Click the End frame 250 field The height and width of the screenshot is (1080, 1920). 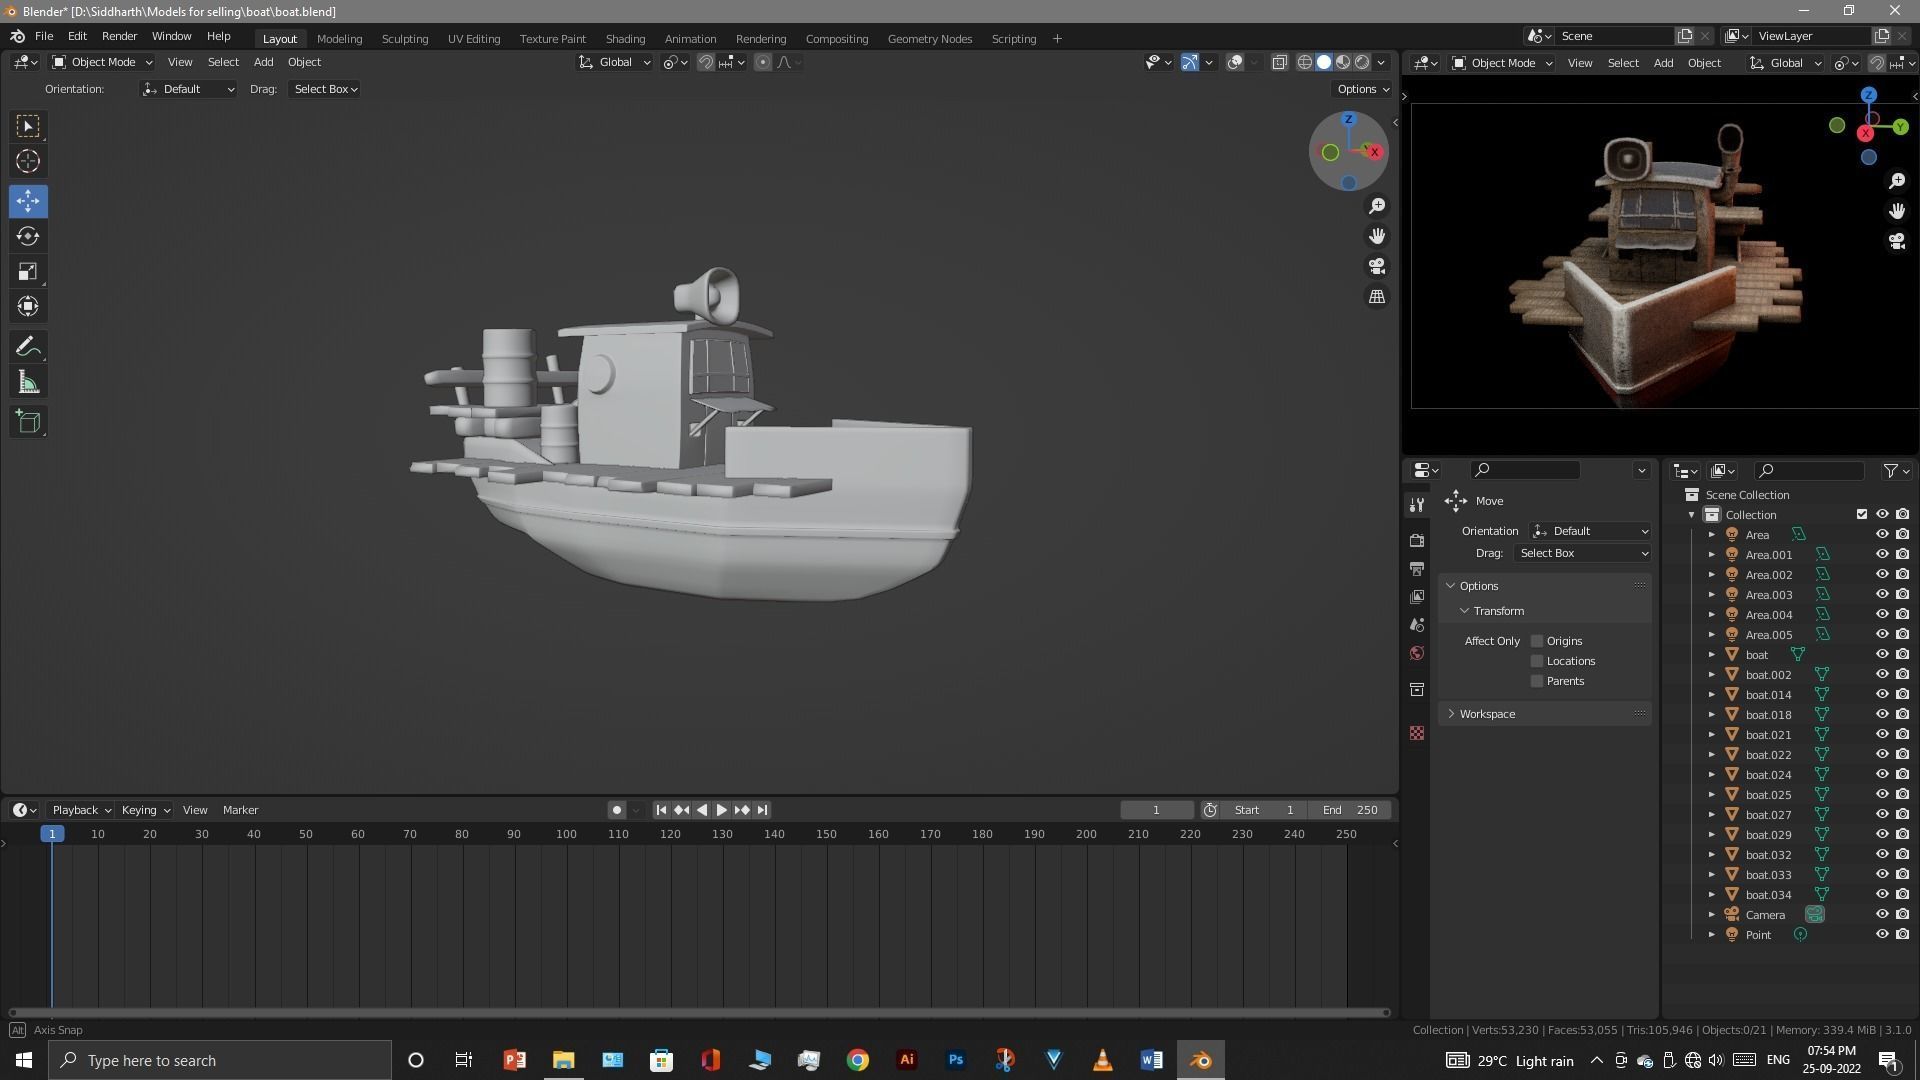coord(1352,810)
